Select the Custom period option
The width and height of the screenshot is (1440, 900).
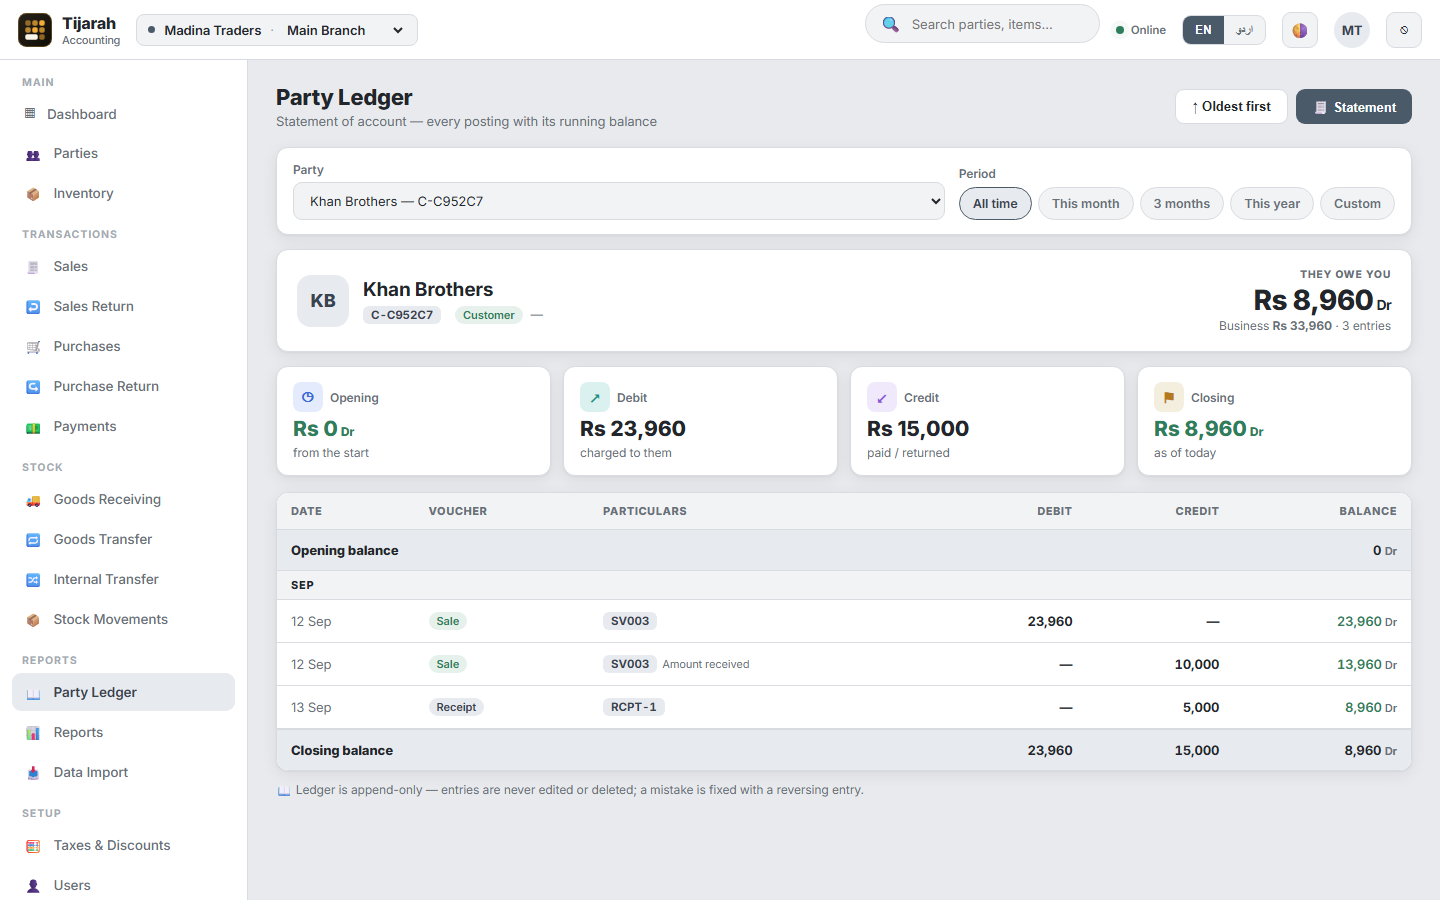pos(1357,204)
